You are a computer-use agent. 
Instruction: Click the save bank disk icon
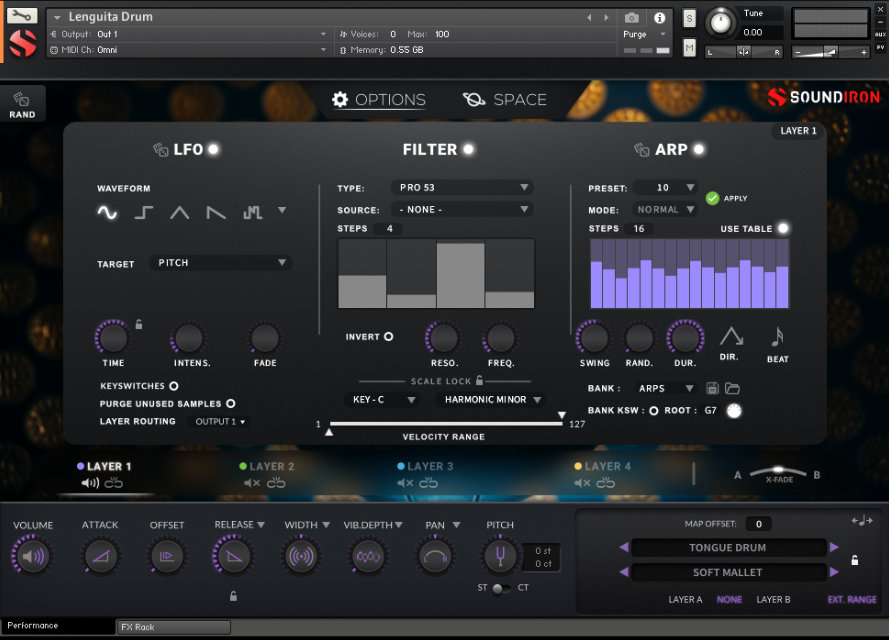coord(711,388)
